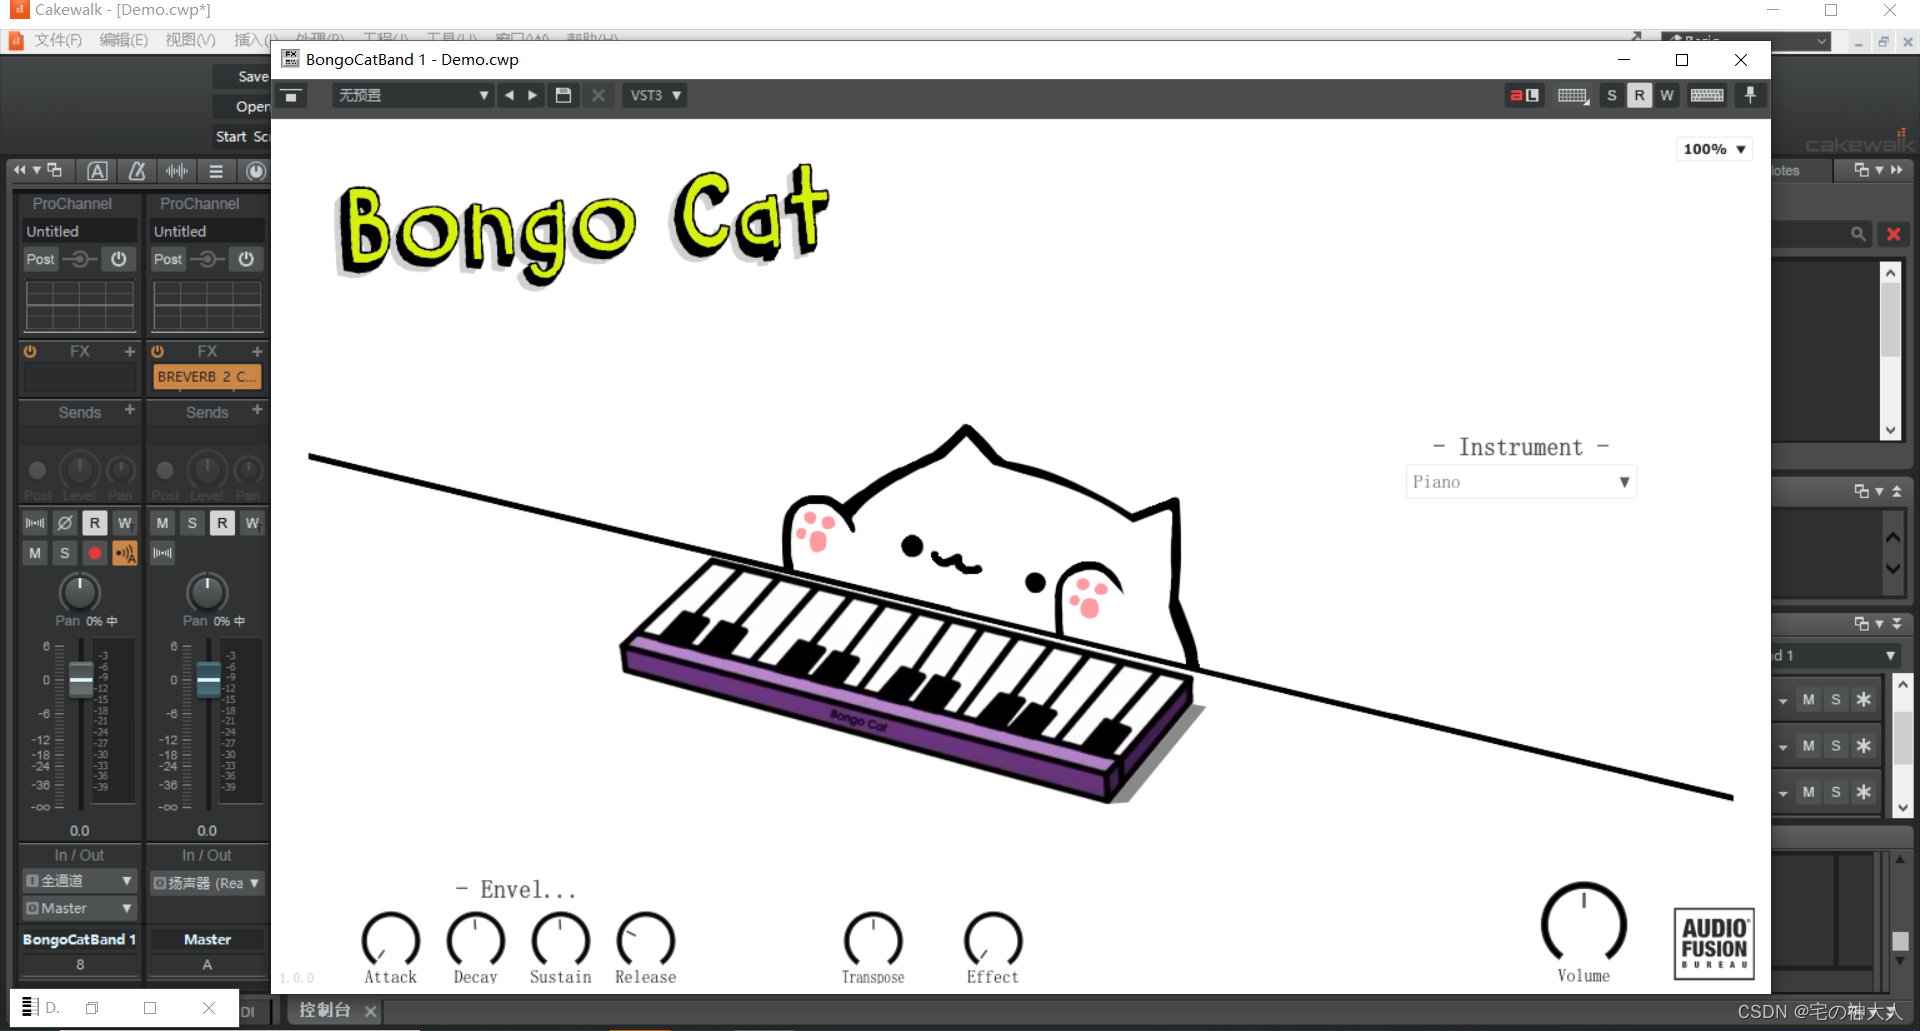
Task: Open the Piano instrument dropdown
Action: tap(1521, 482)
